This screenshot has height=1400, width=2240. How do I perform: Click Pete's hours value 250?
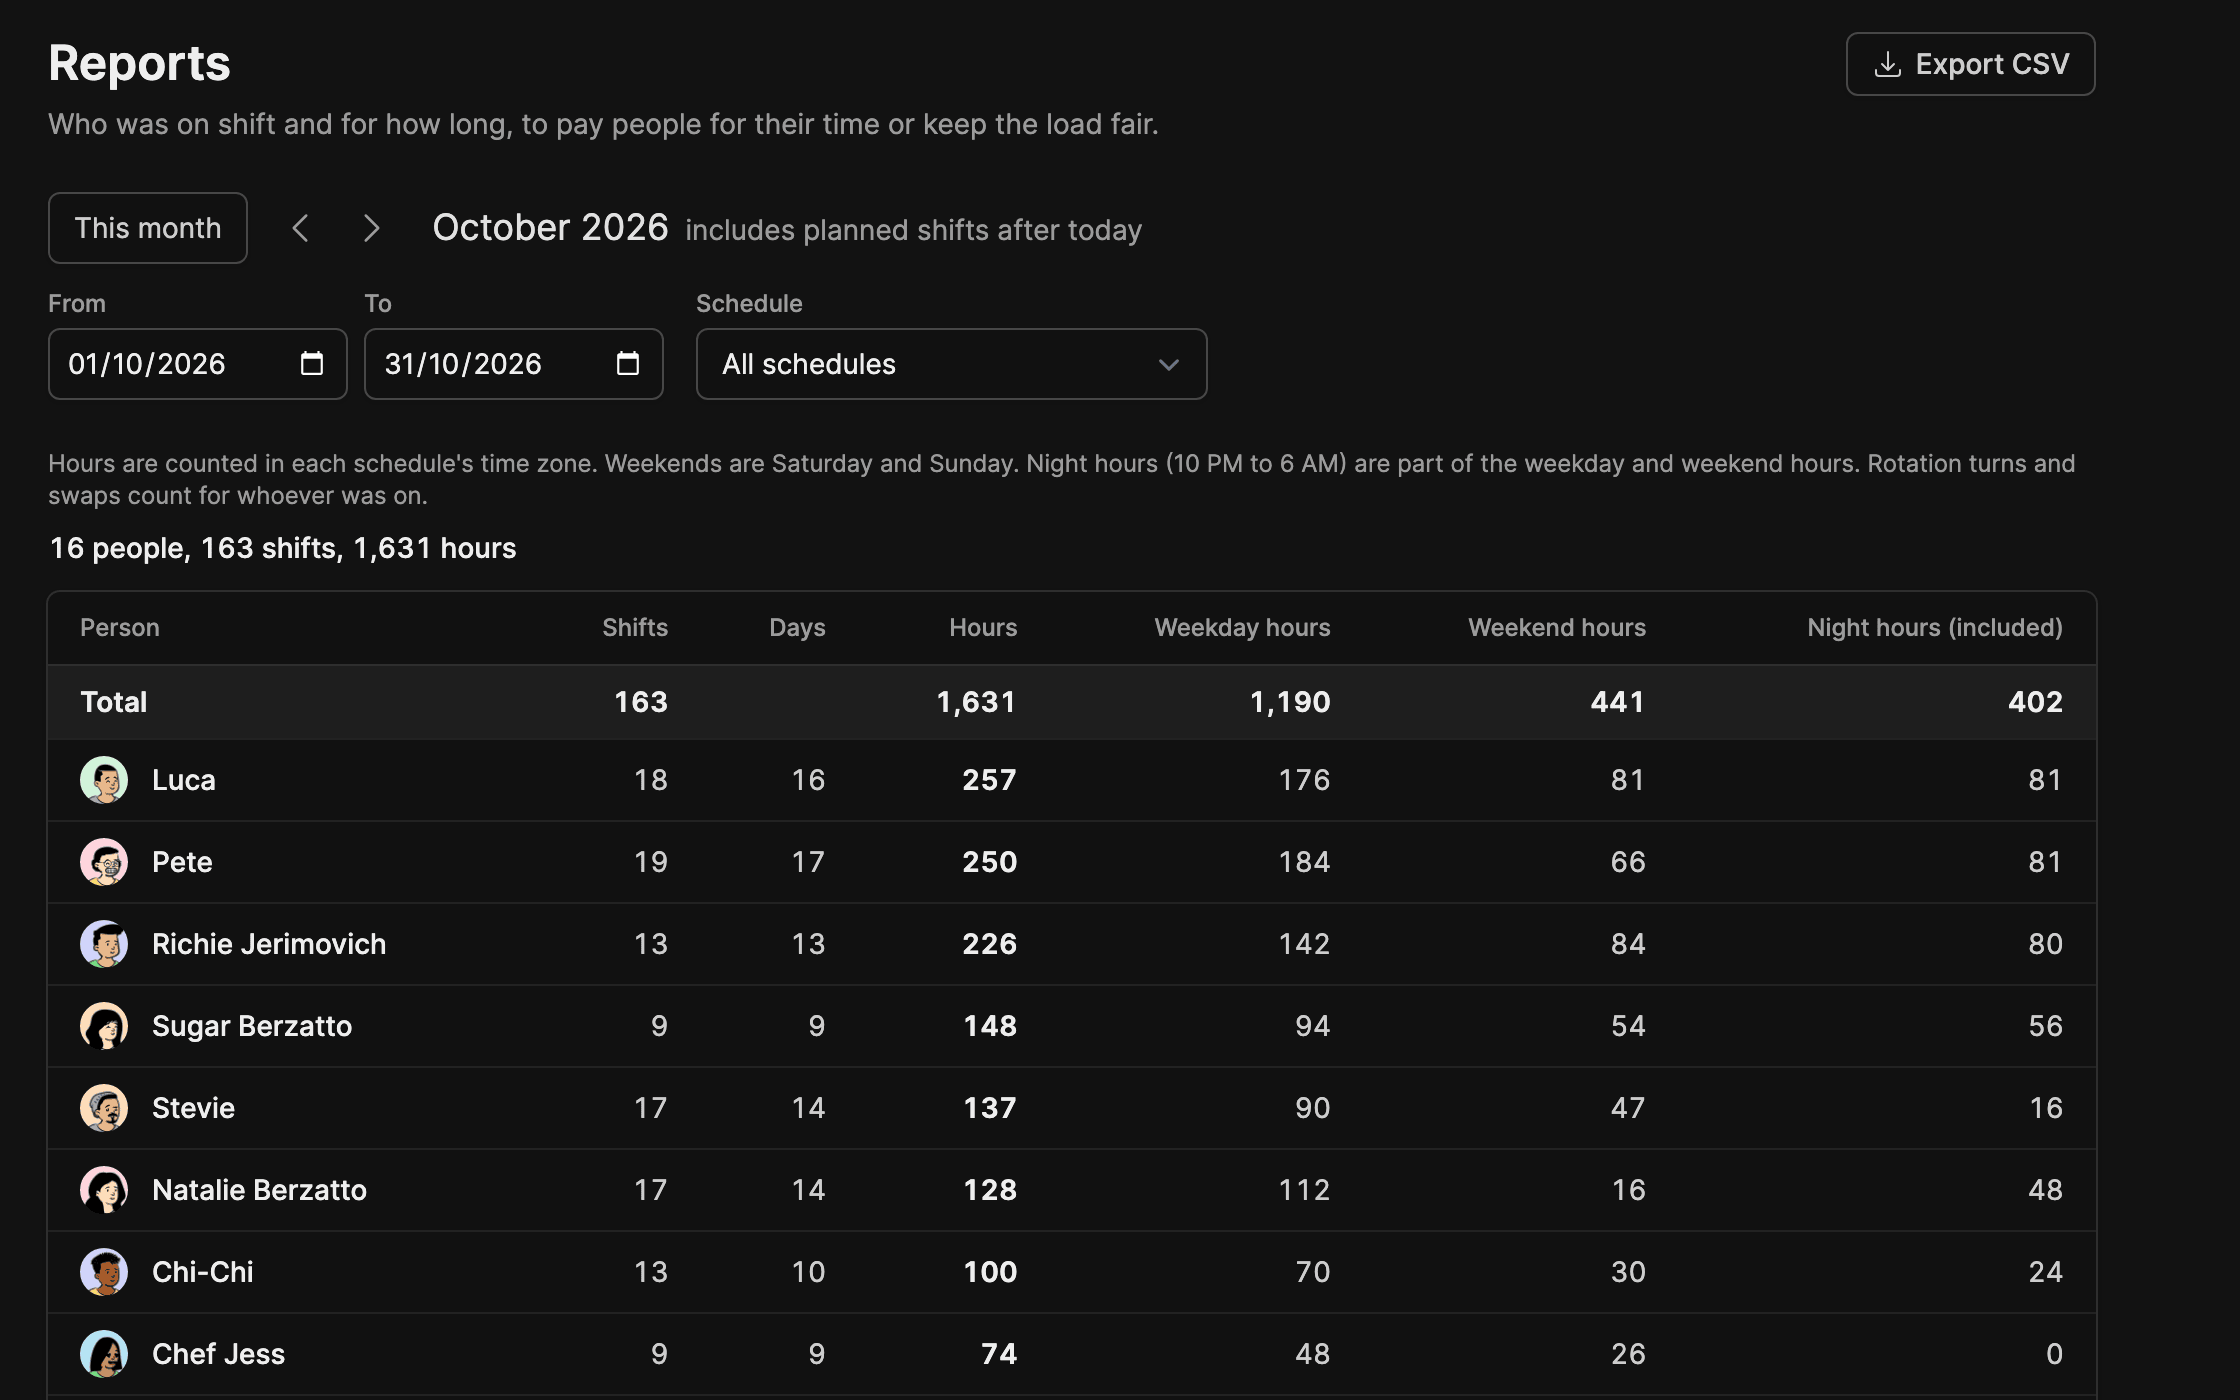click(x=990, y=862)
